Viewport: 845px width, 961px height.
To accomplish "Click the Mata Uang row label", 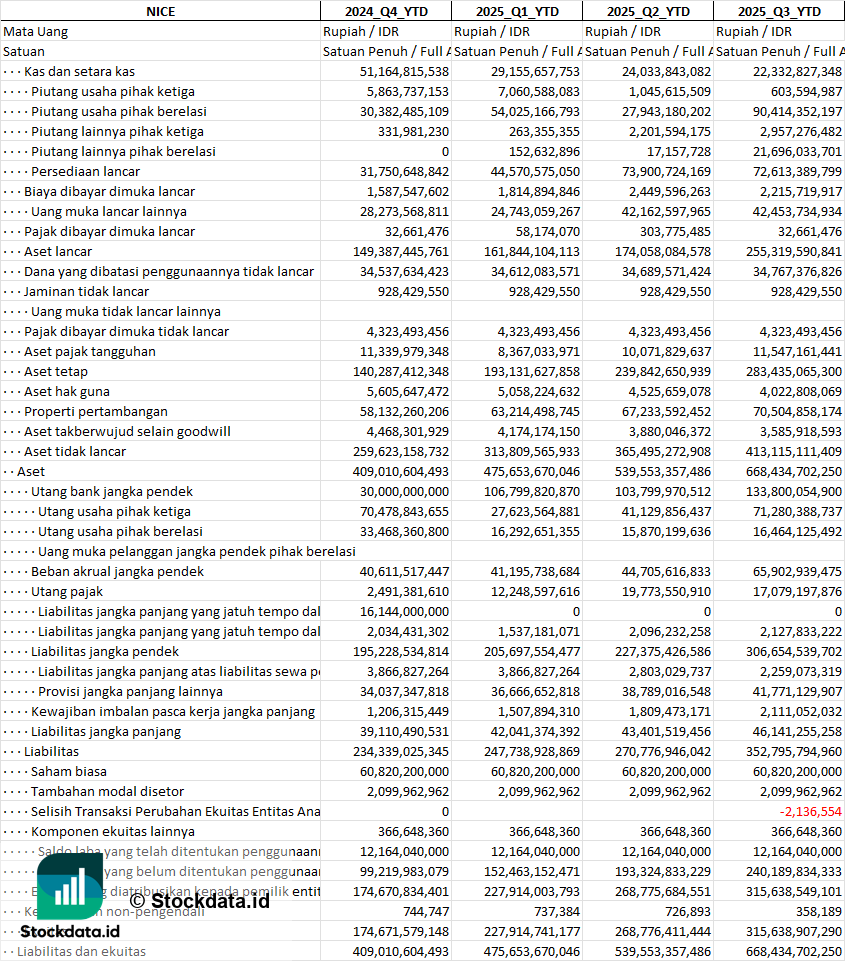I will [x=36, y=32].
